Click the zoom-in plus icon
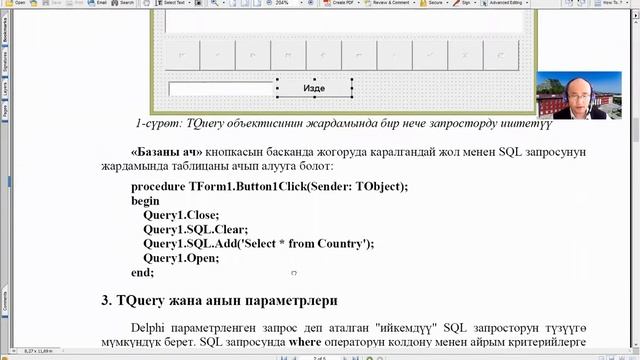Image resolution: width=640 pixels, height=360 pixels. [311, 2]
